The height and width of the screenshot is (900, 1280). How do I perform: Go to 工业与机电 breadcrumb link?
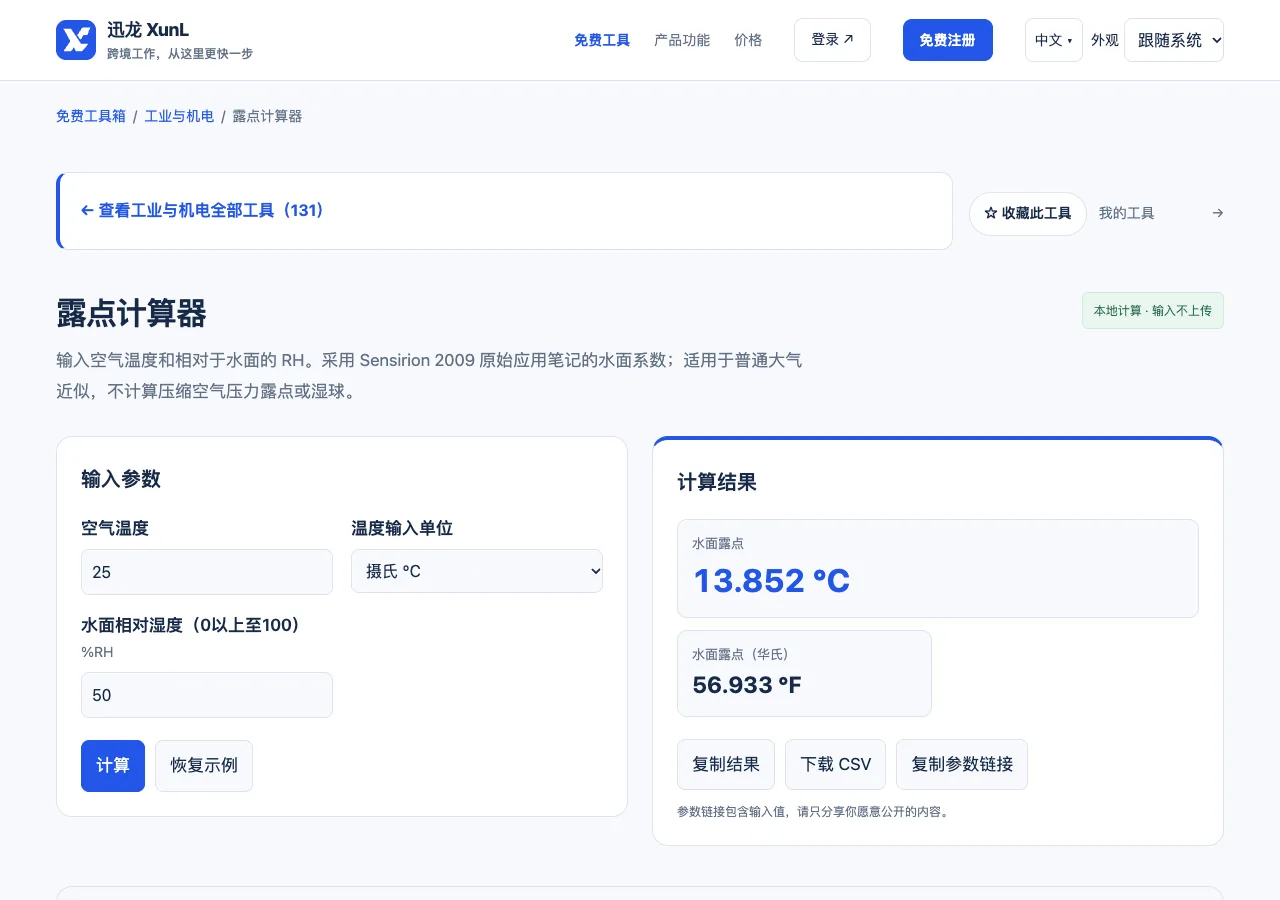(179, 116)
